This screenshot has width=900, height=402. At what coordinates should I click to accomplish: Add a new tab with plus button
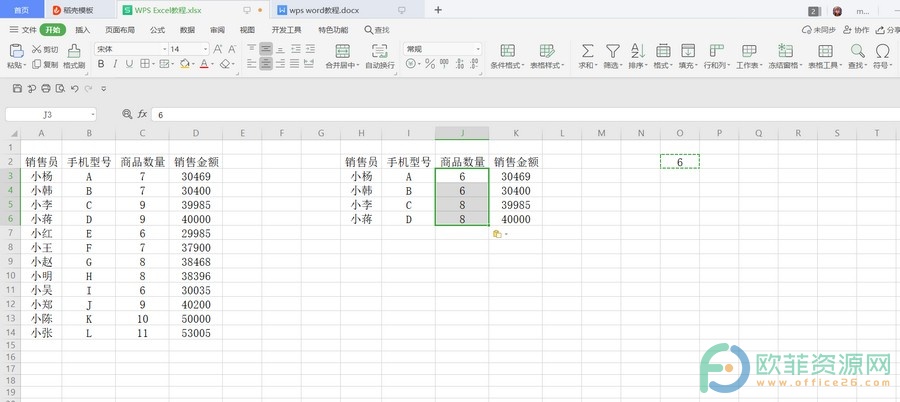438,10
